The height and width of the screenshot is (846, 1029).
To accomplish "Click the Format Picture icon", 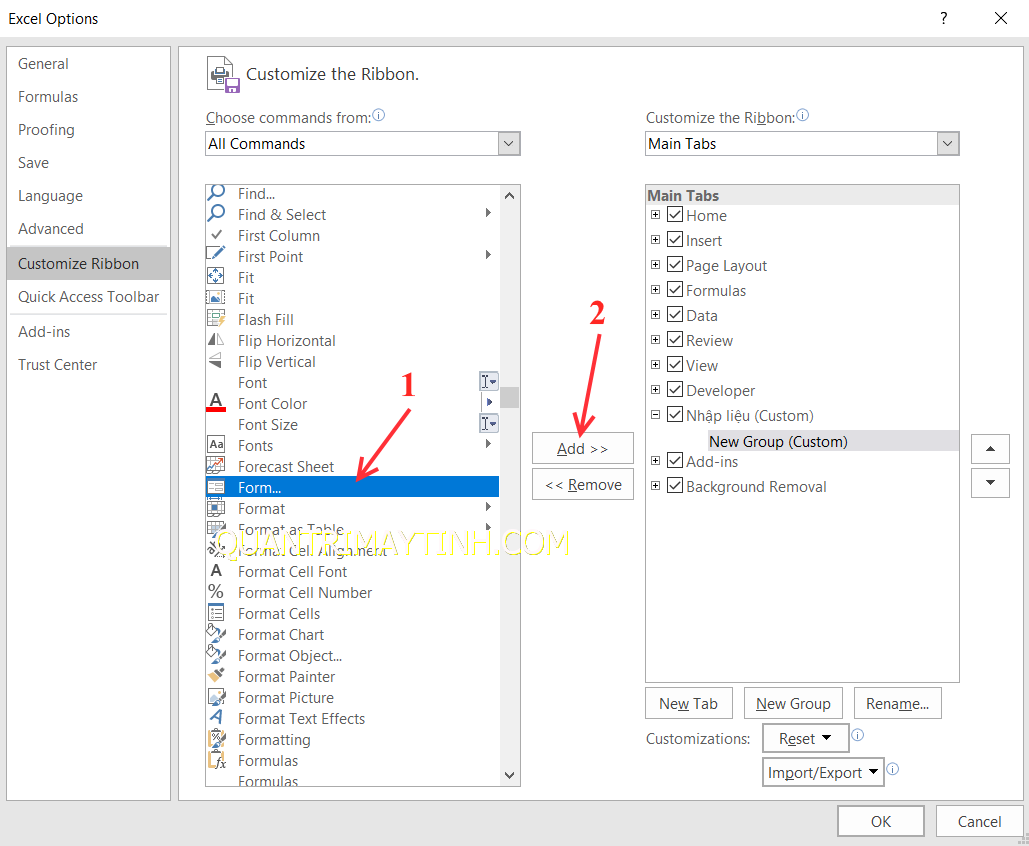I will point(216,696).
